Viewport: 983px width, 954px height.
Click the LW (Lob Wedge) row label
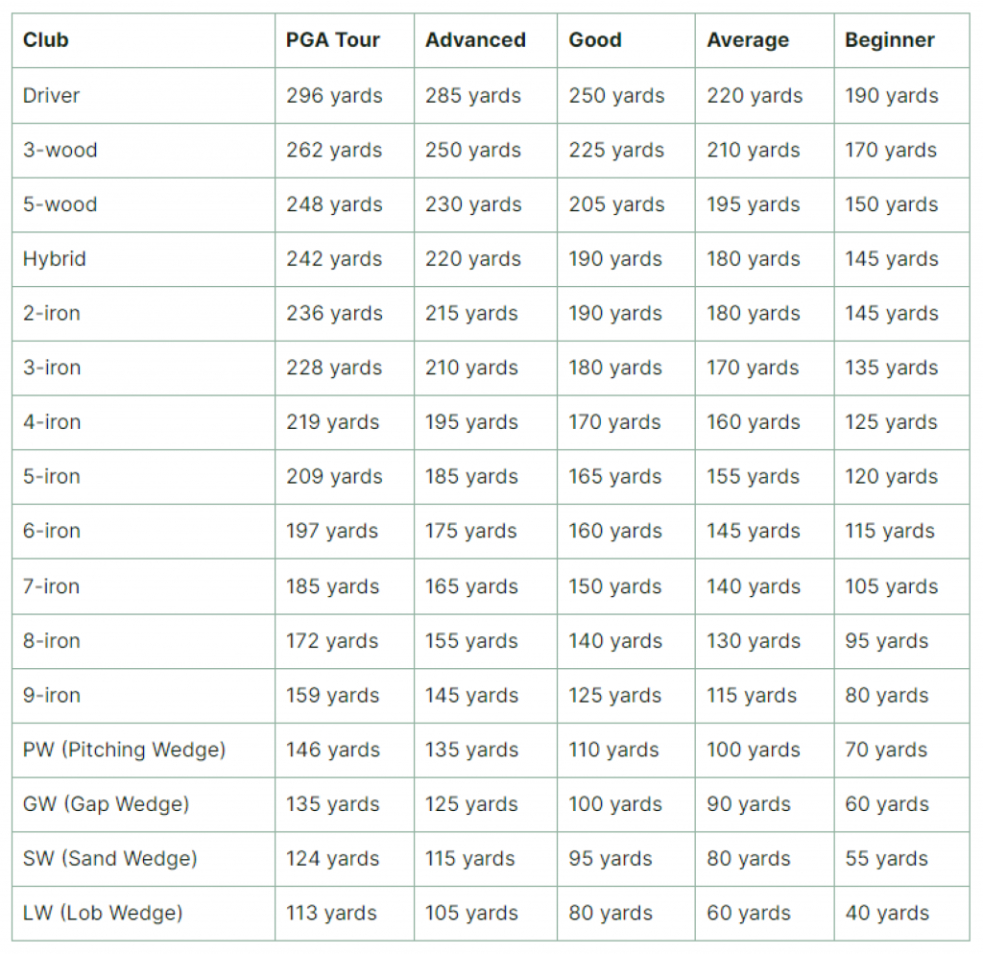point(143,913)
